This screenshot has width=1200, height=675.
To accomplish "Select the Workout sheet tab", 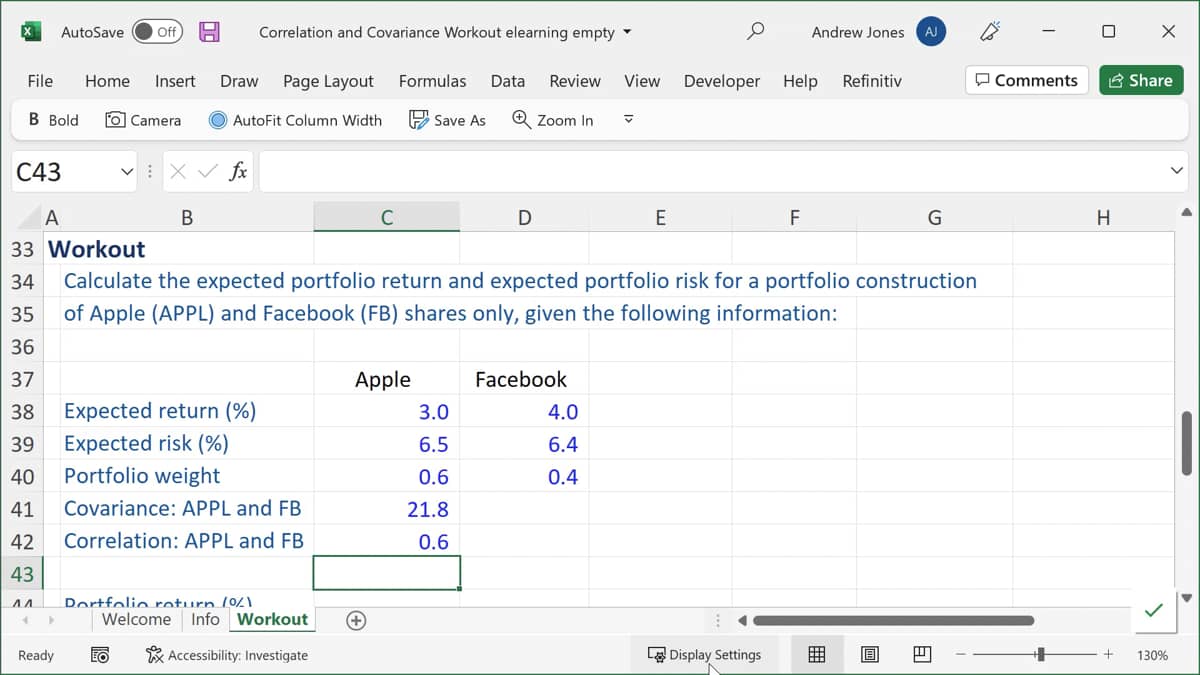I will [x=272, y=619].
